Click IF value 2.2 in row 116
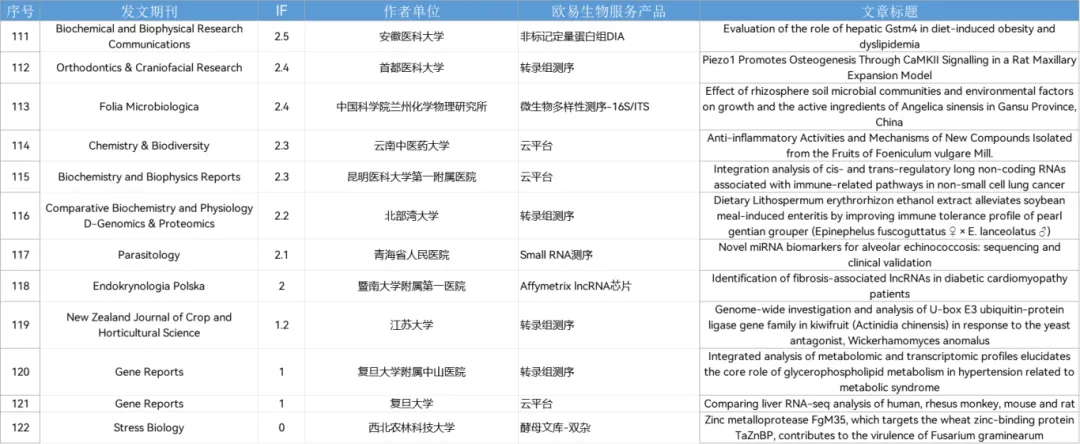The image size is (1080, 444). click(281, 216)
